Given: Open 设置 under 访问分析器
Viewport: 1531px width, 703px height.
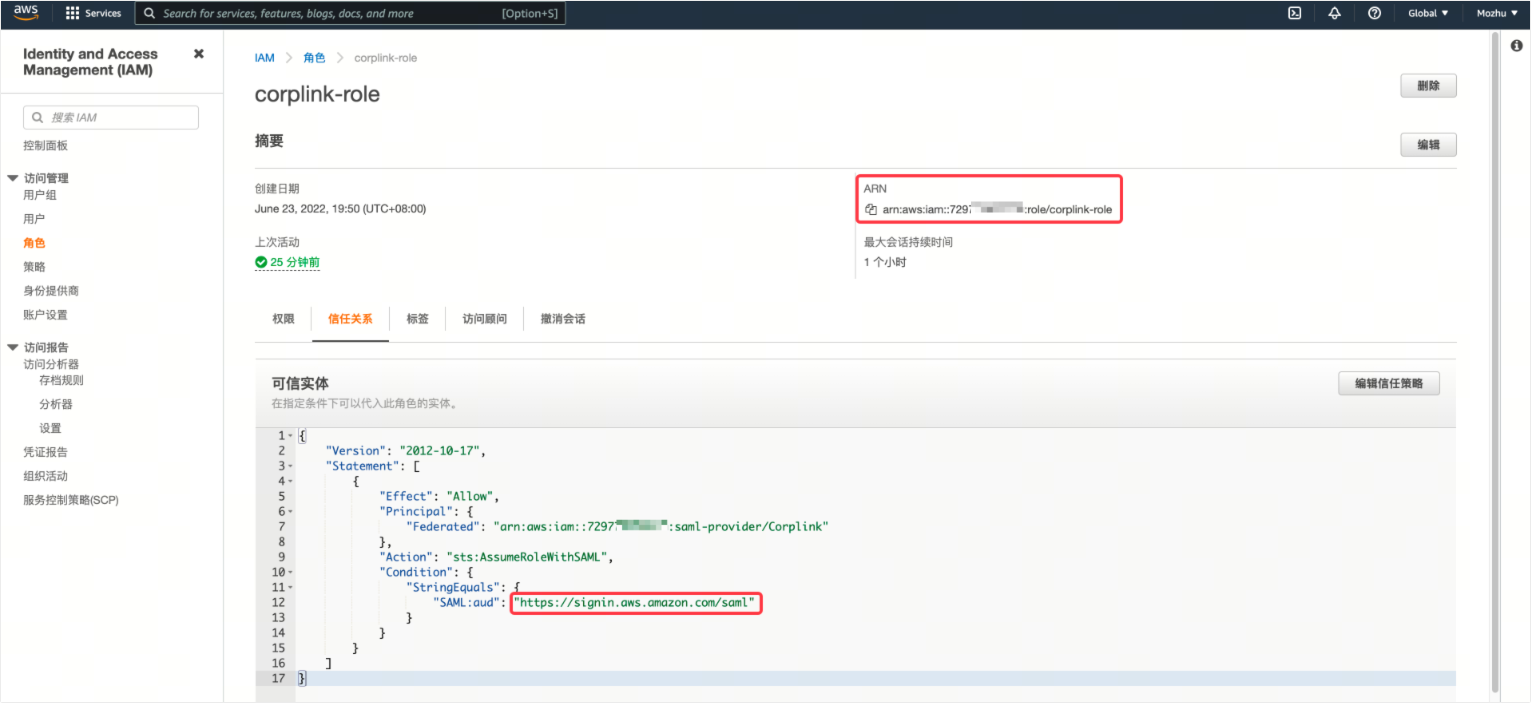Looking at the screenshot, I should tap(50, 428).
